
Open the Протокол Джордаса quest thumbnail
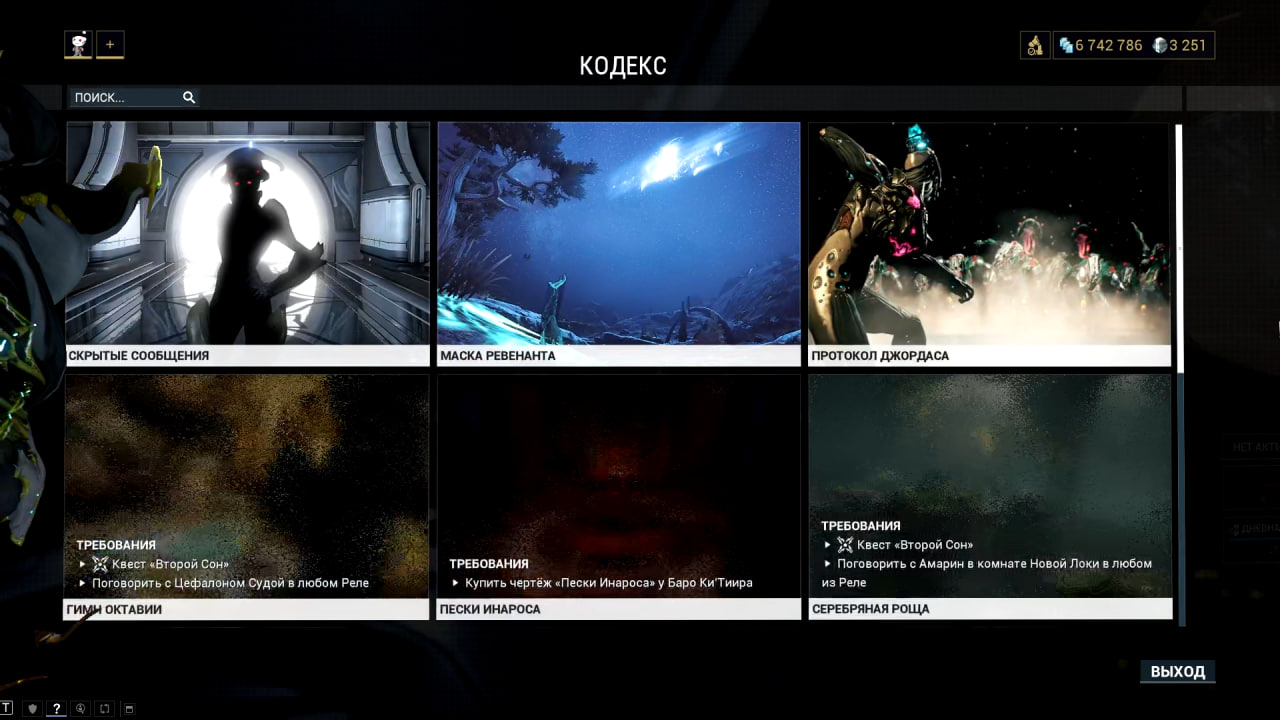point(990,233)
